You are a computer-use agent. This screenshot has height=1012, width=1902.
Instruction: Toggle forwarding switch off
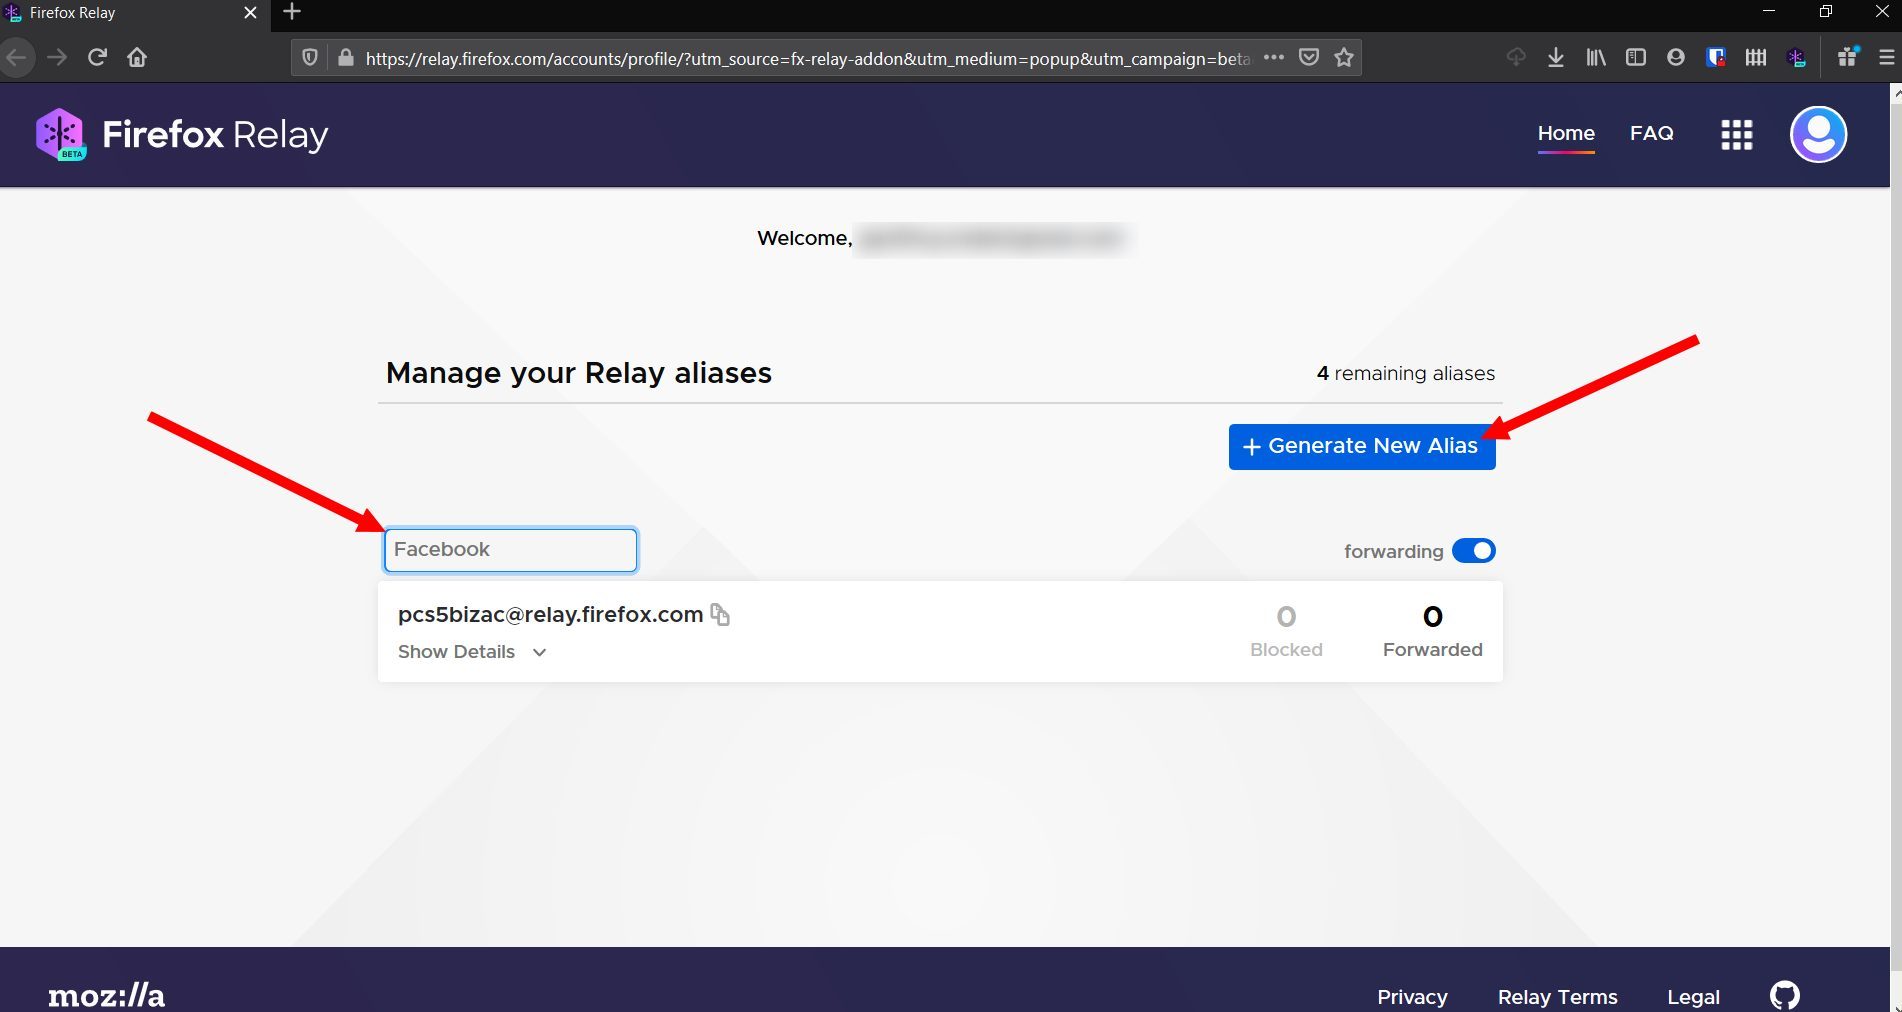click(x=1474, y=551)
